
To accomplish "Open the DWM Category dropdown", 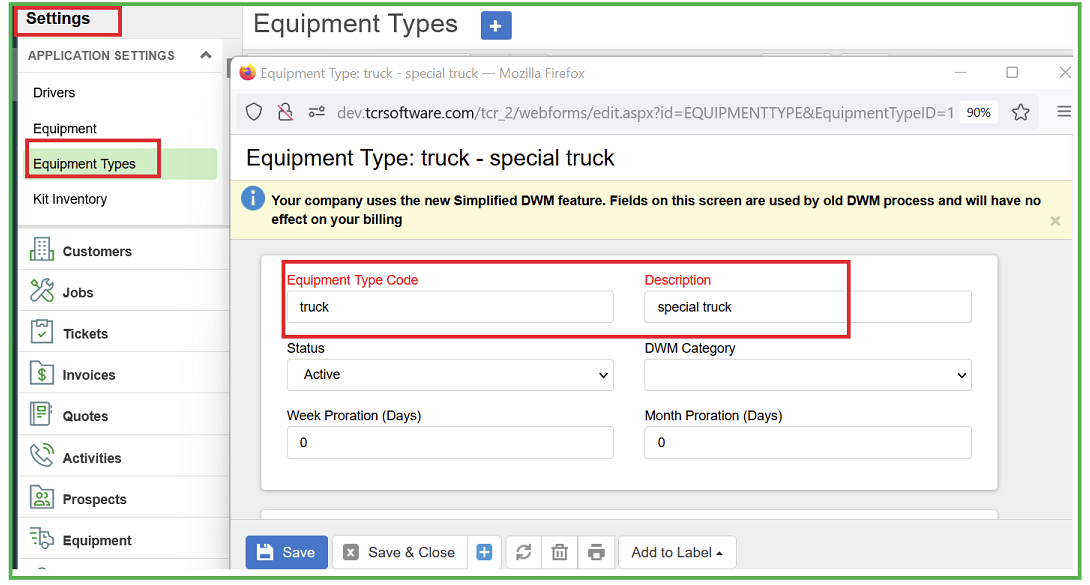I will pos(808,375).
